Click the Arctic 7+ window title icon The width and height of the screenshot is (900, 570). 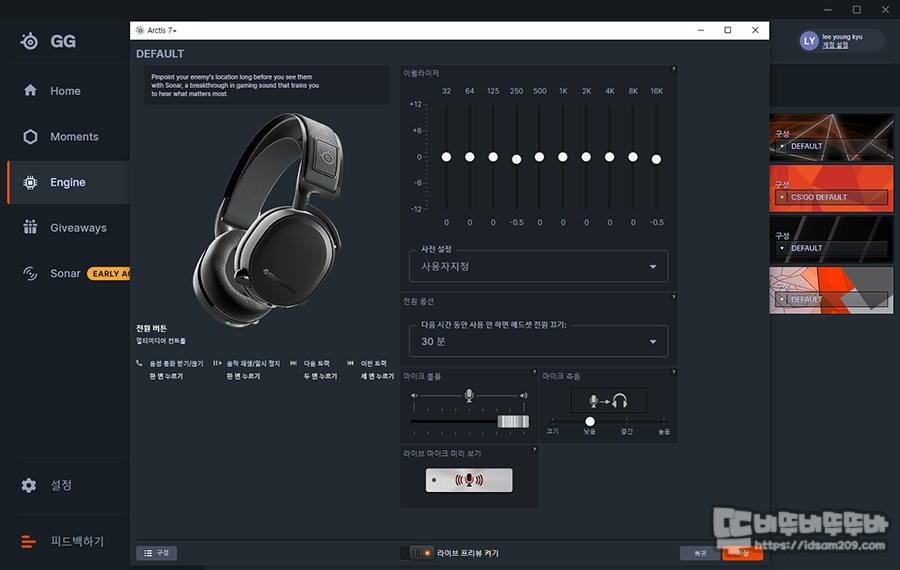point(140,30)
